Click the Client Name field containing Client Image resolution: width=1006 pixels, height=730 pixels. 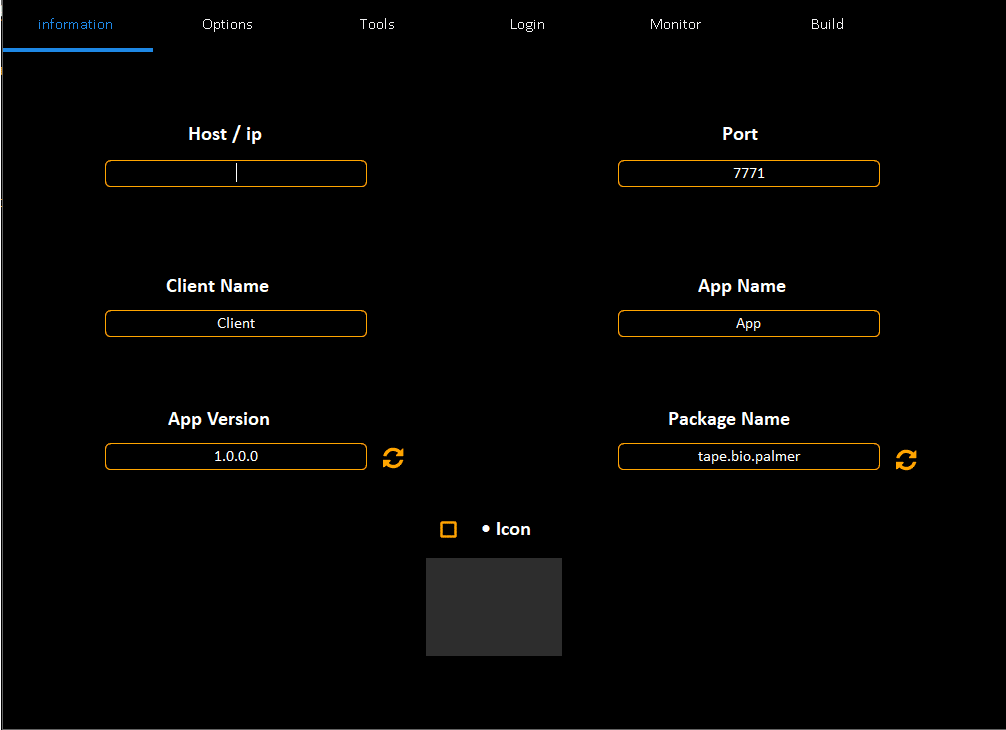(235, 323)
